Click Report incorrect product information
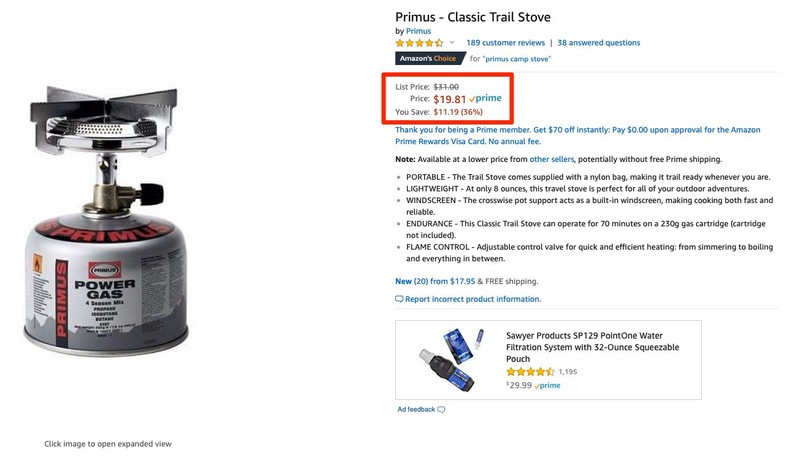Viewport: 790px width, 476px height. tap(473, 299)
